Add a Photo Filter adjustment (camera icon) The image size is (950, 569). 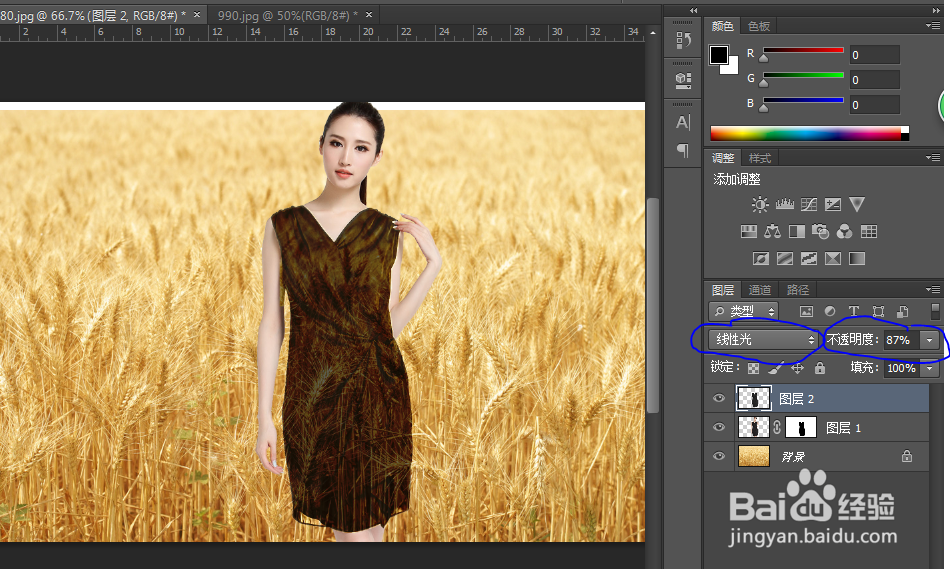[821, 232]
